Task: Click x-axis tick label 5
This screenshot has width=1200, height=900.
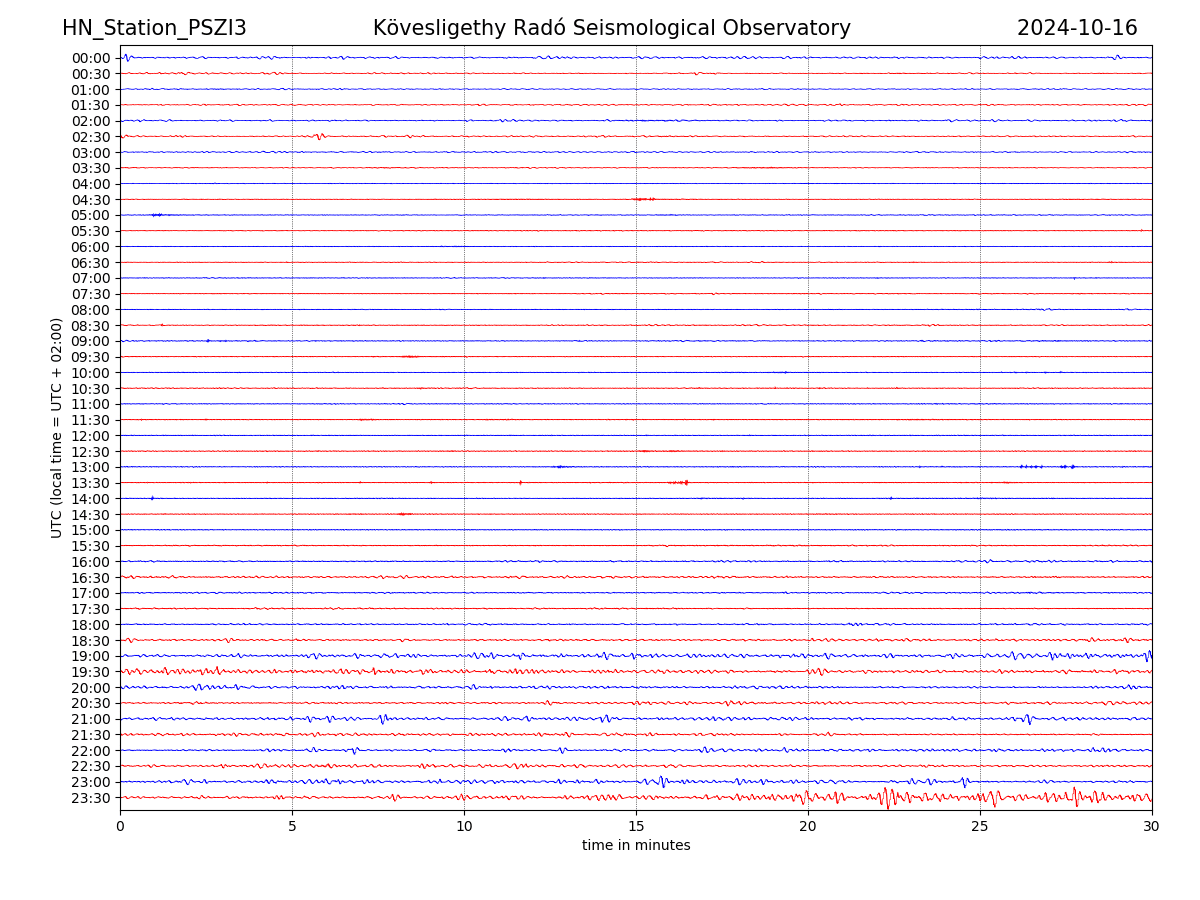Action: click(x=292, y=826)
